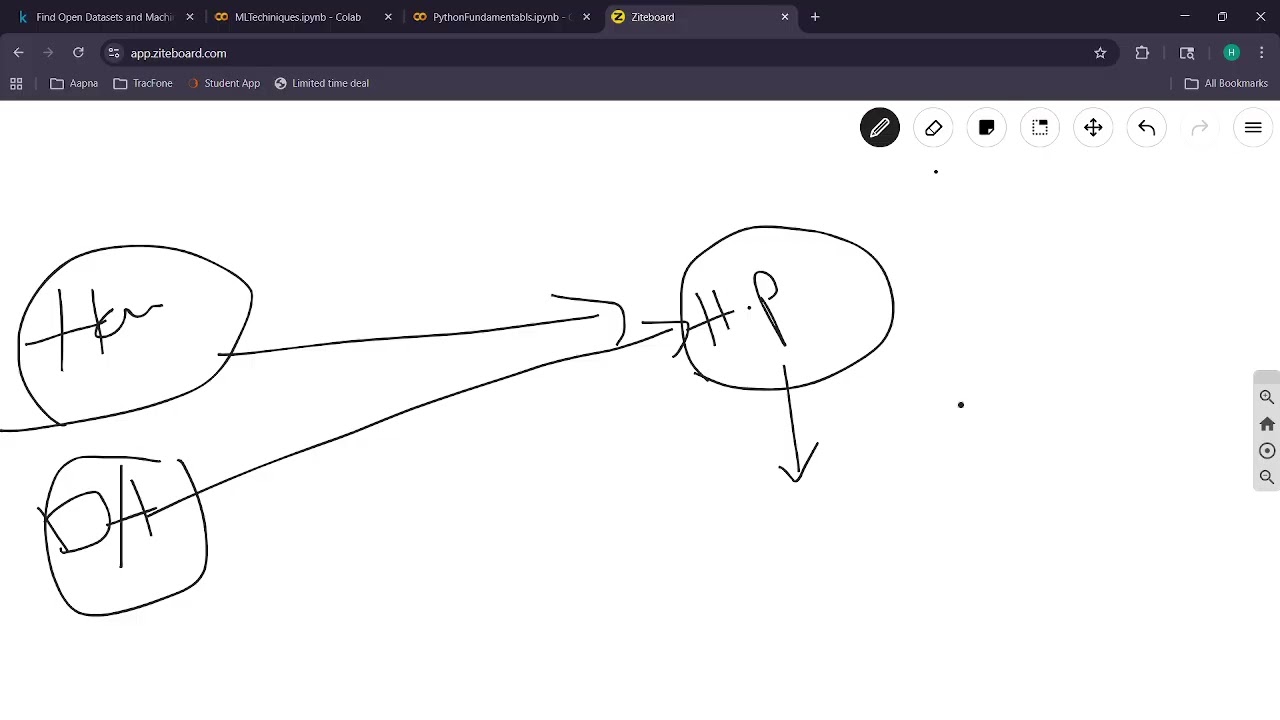This screenshot has height=720, width=1280.
Task: Open a new browser tab
Action: 815,17
